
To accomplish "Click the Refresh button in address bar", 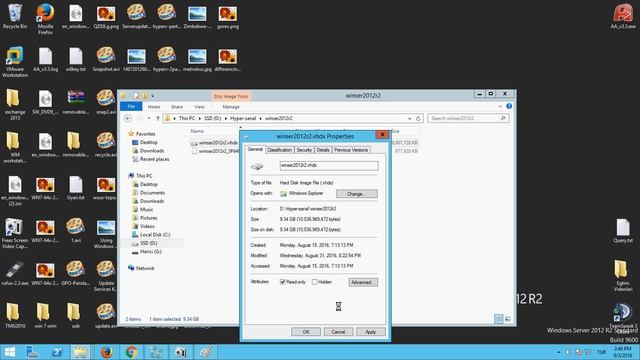I will [x=418, y=118].
